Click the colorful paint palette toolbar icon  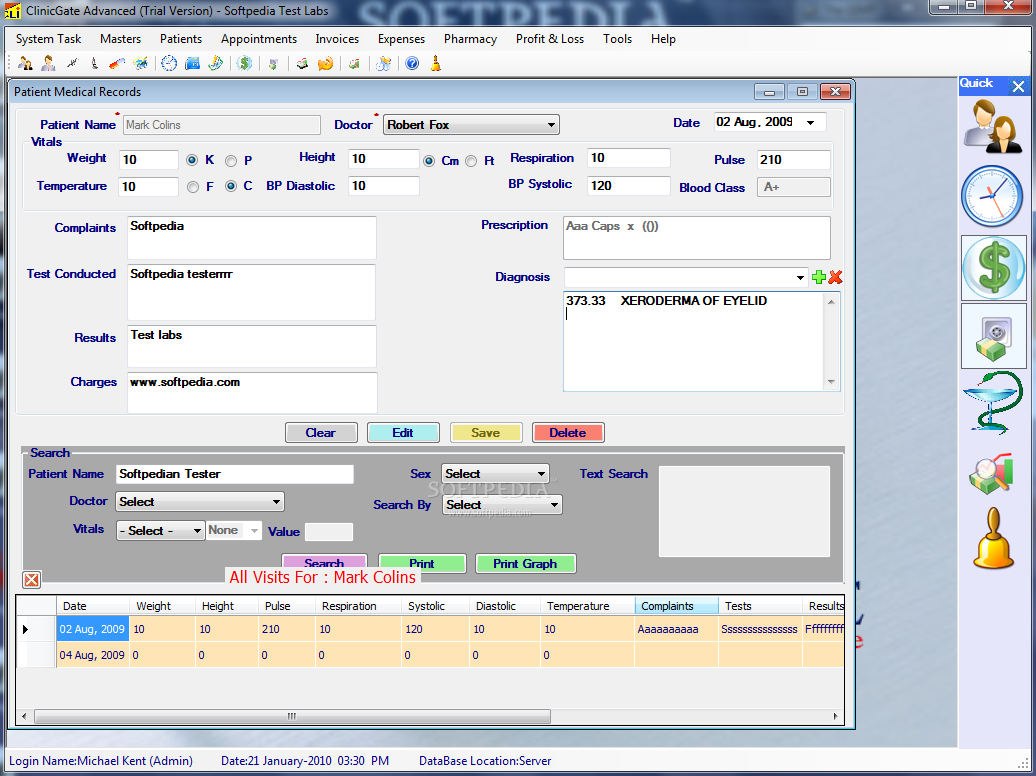(141, 63)
